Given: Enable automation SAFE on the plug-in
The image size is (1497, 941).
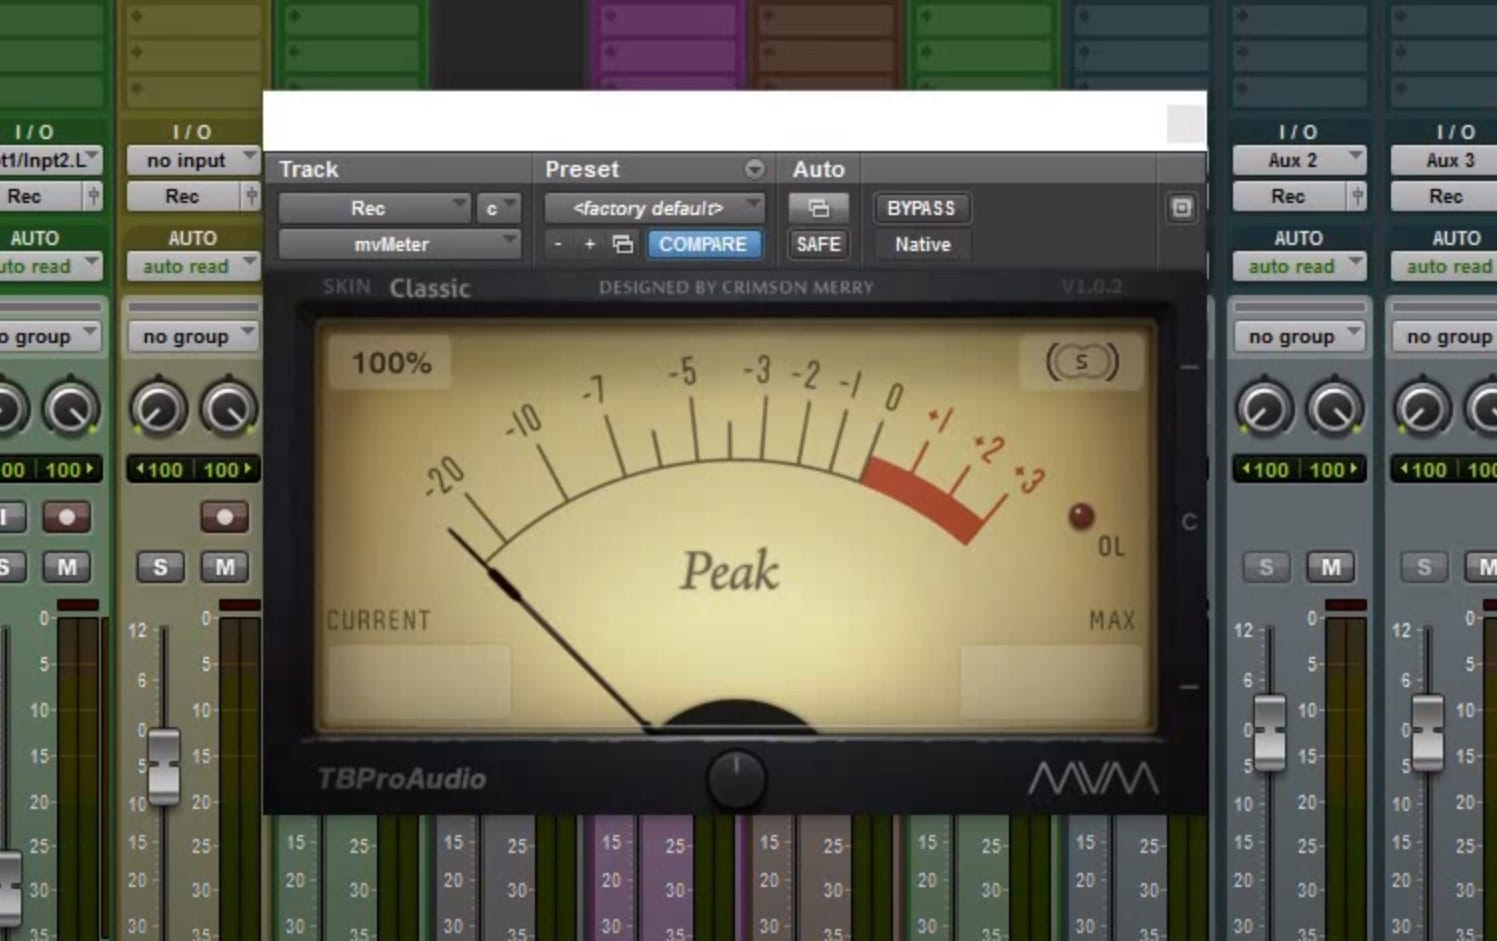Looking at the screenshot, I should (x=818, y=244).
